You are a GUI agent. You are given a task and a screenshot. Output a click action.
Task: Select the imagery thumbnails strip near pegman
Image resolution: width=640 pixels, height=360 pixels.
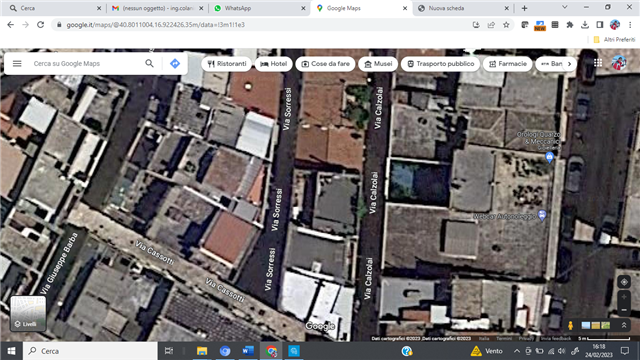pos(596,325)
